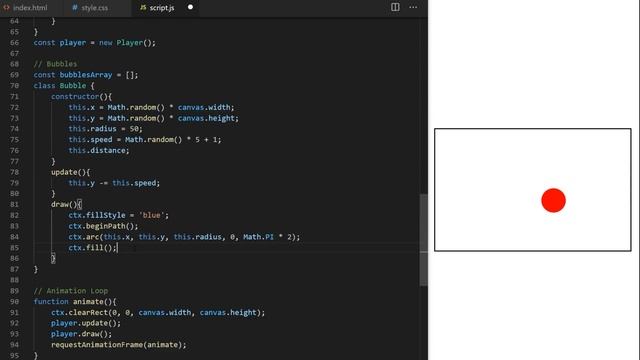Click the CSS hash icon on style.css tab
The width and height of the screenshot is (640, 360).
75,8
